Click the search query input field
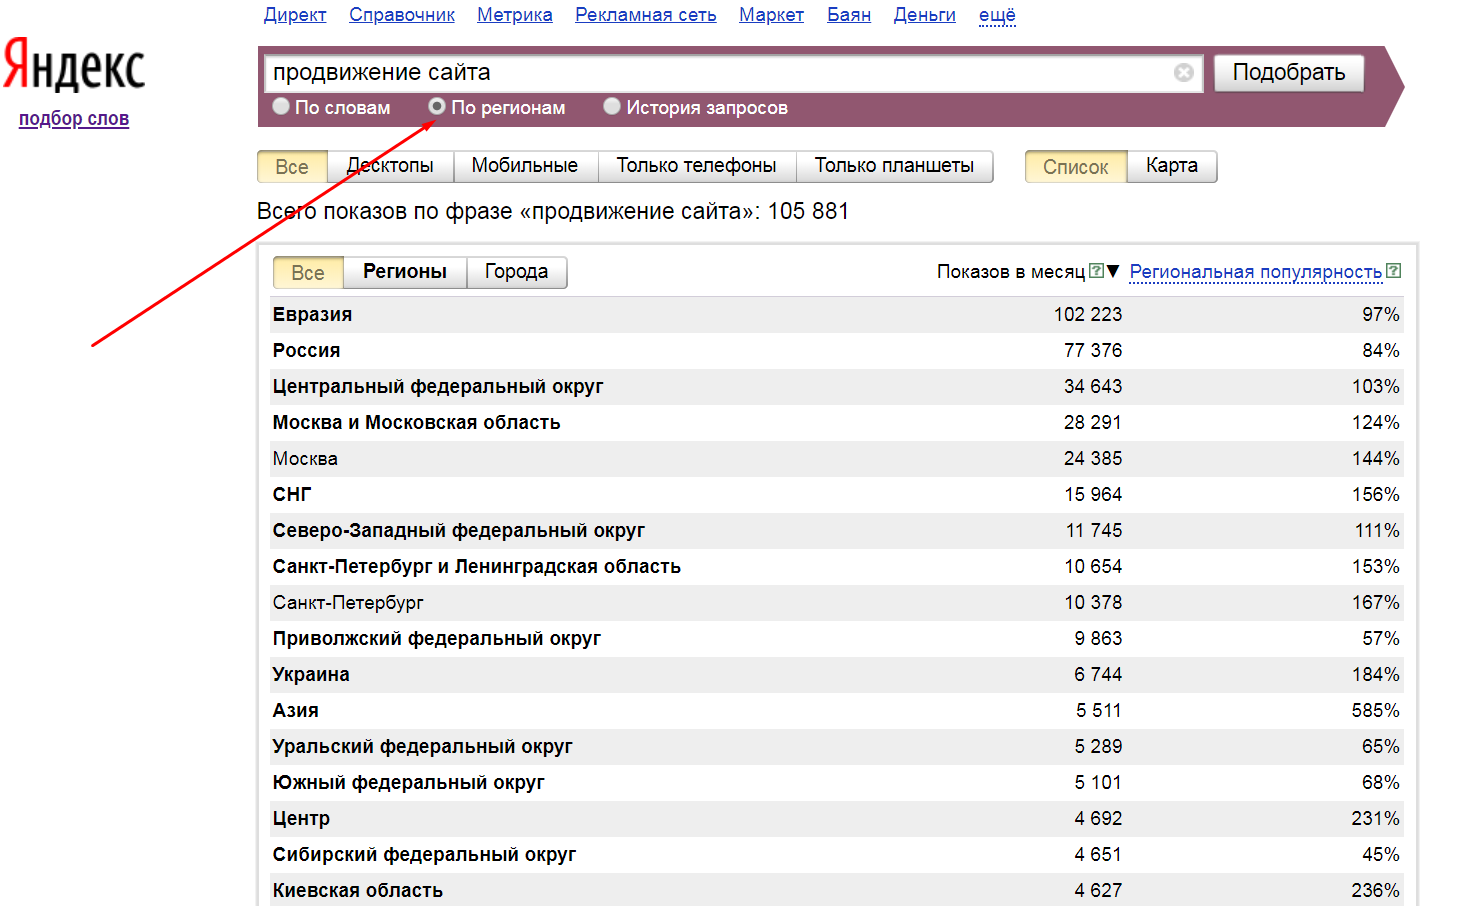 (715, 73)
